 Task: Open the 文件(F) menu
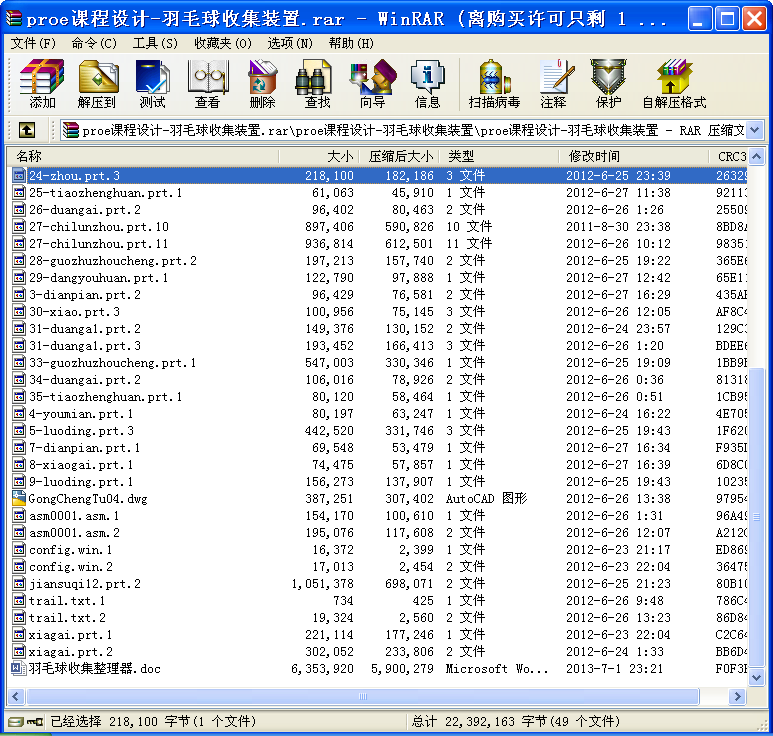(33, 43)
